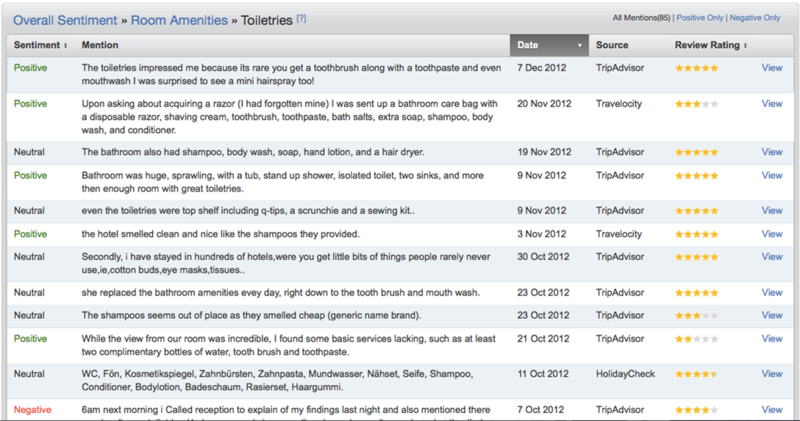800x421 pixels.
Task: Click the date 11 Oct 2012
Action: [543, 374]
